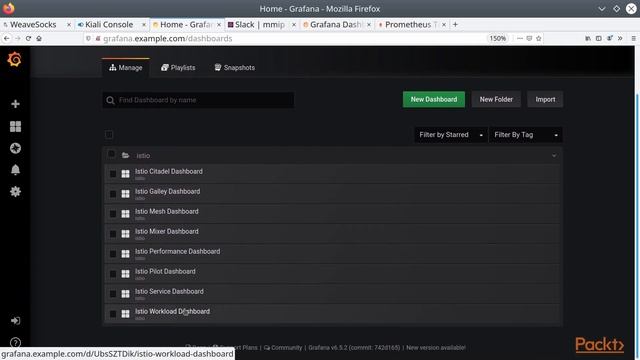The height and width of the screenshot is (360, 640).
Task: Select the Istio Workload Dashboard checkbox
Action: (x=113, y=314)
